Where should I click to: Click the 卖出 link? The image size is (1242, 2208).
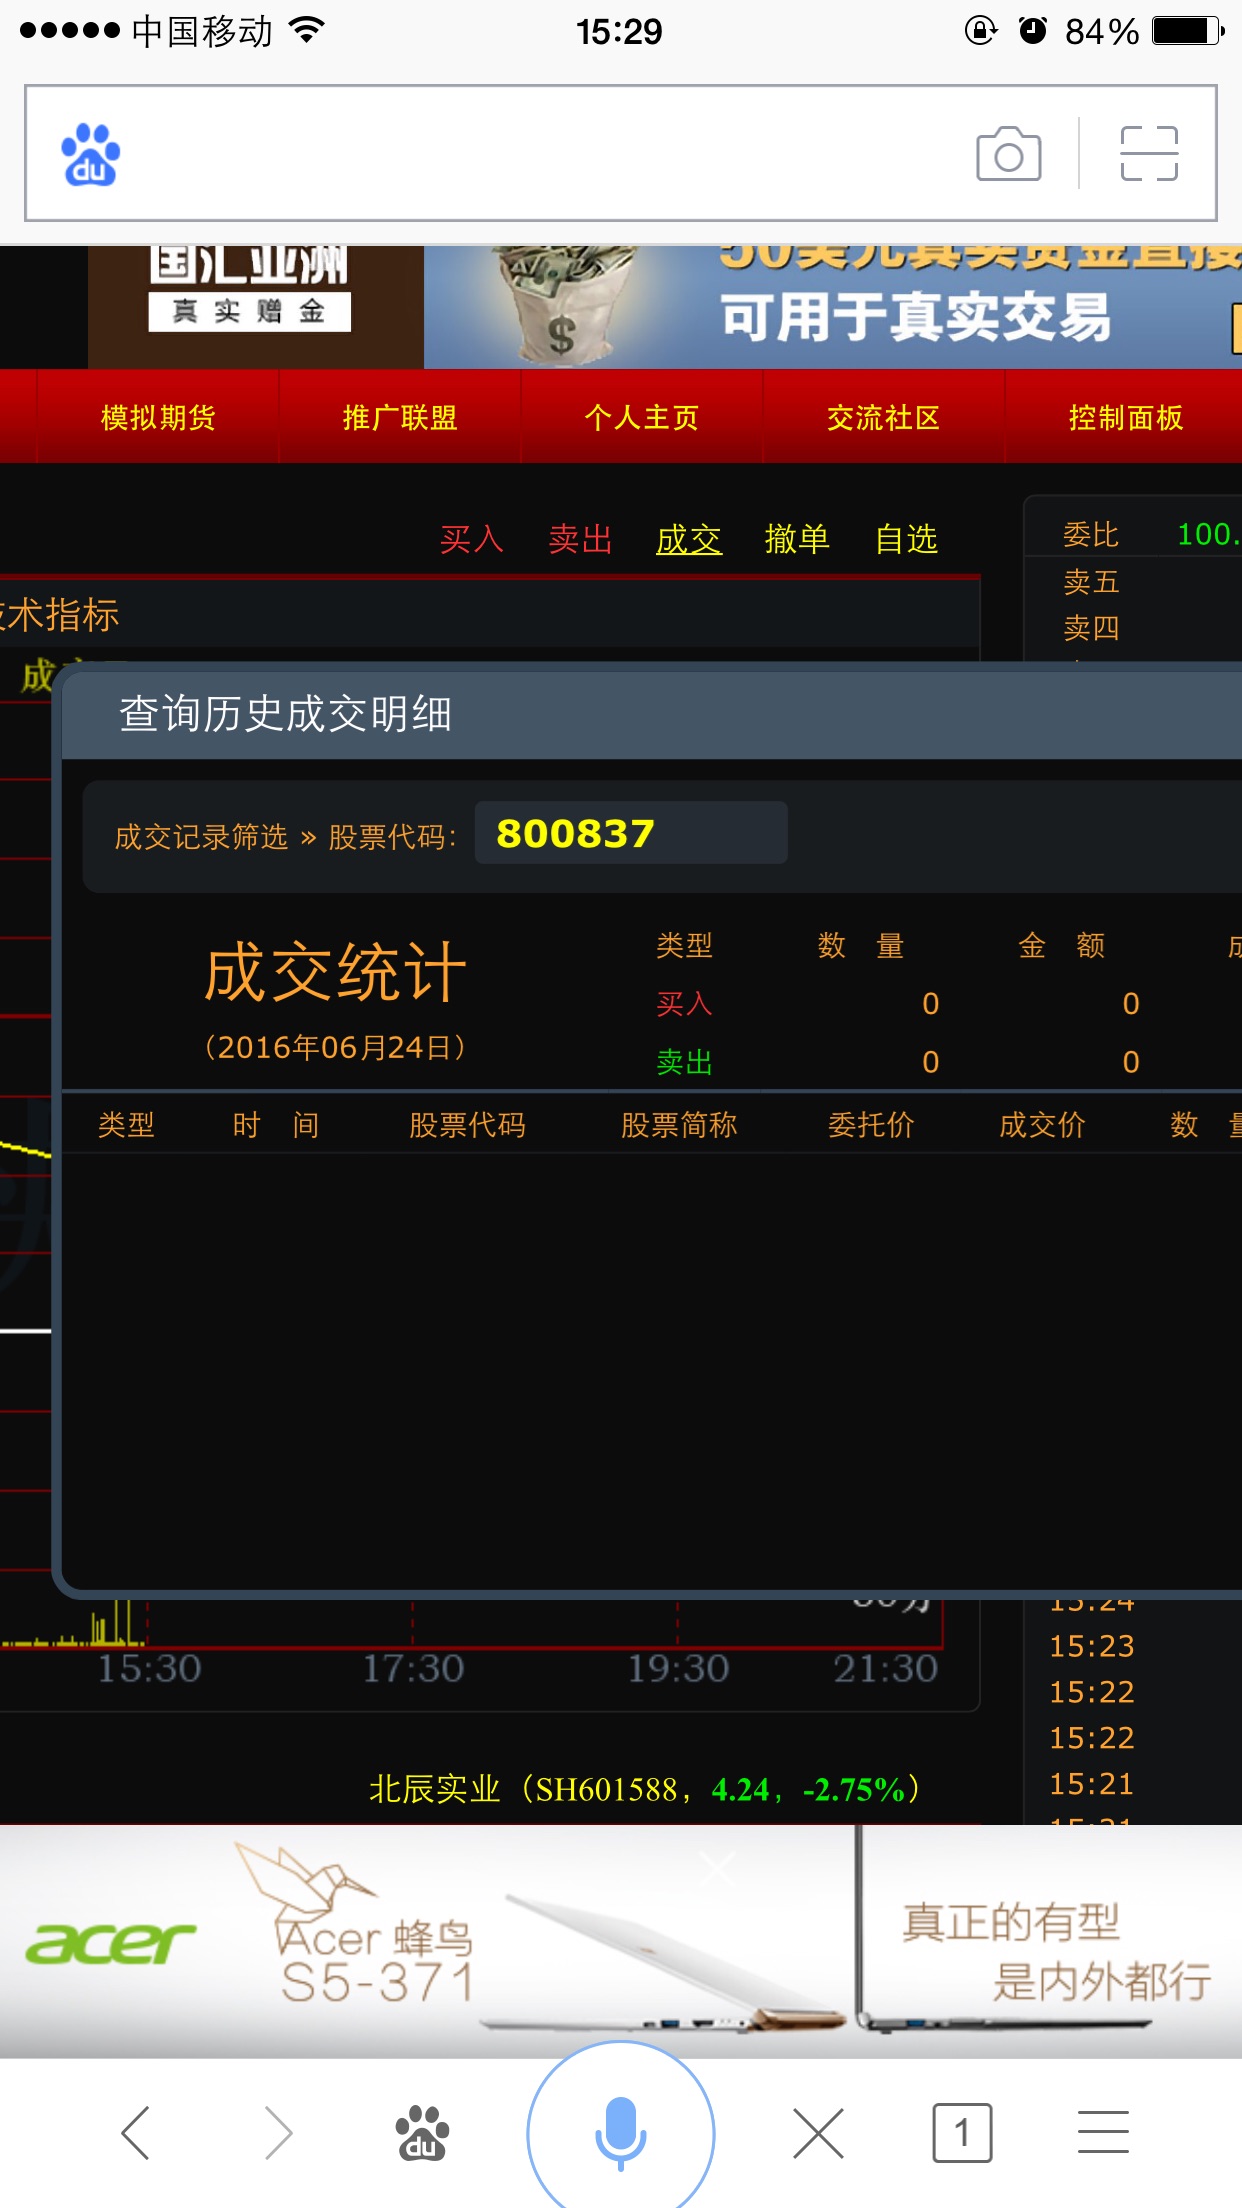pyautogui.click(x=580, y=539)
